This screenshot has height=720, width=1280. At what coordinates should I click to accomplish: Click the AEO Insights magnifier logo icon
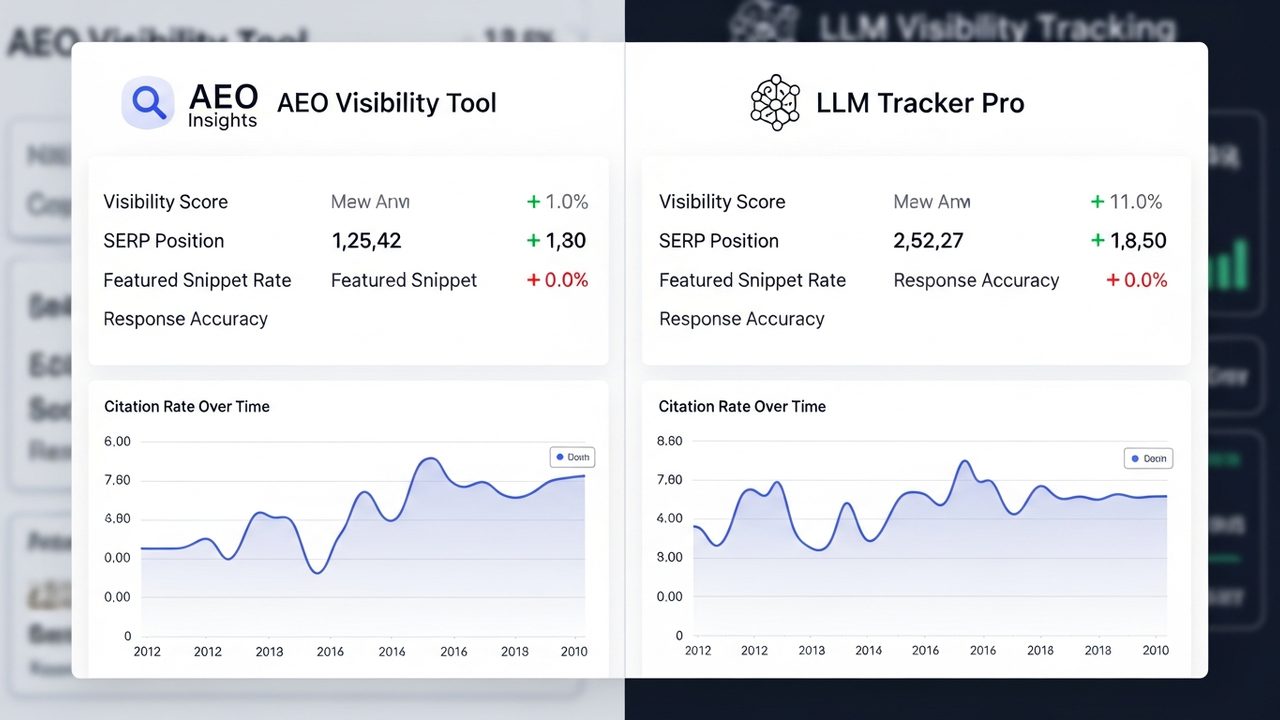point(148,103)
